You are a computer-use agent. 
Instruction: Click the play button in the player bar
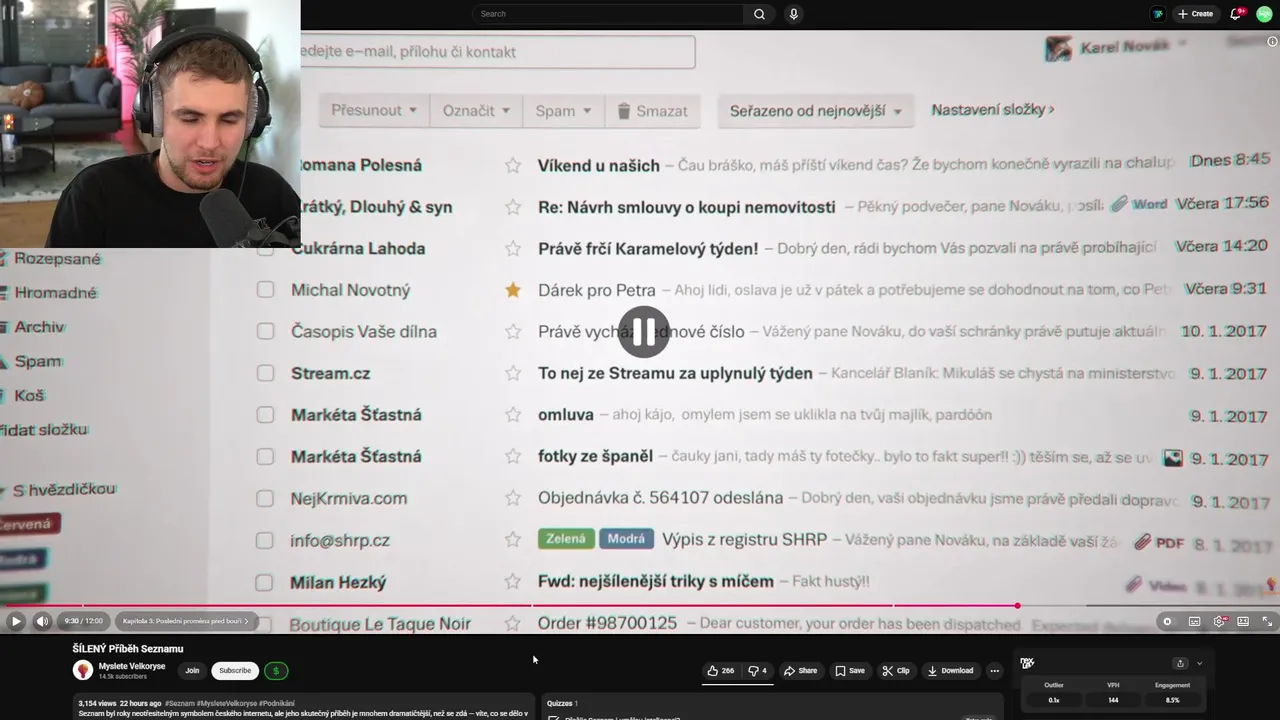16,621
